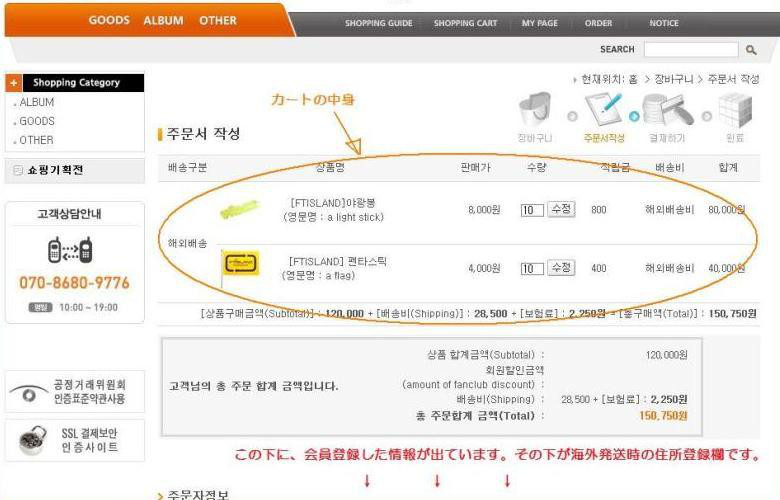This screenshot has height=500, width=780.
Task: Click 장바구니 in the breadcrumb
Action: [674, 79]
